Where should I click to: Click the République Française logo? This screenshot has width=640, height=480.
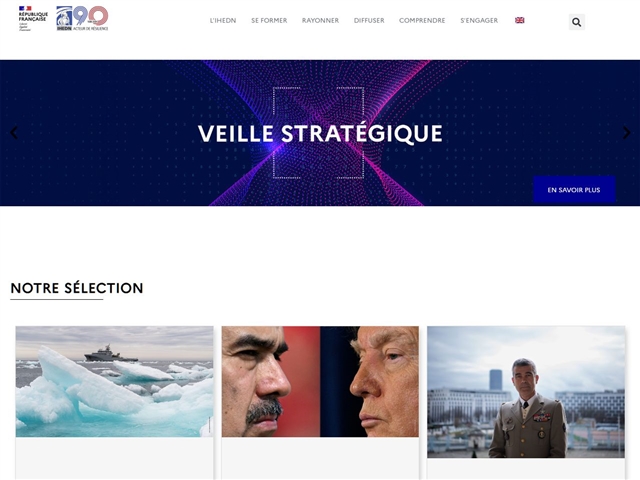(33, 19)
